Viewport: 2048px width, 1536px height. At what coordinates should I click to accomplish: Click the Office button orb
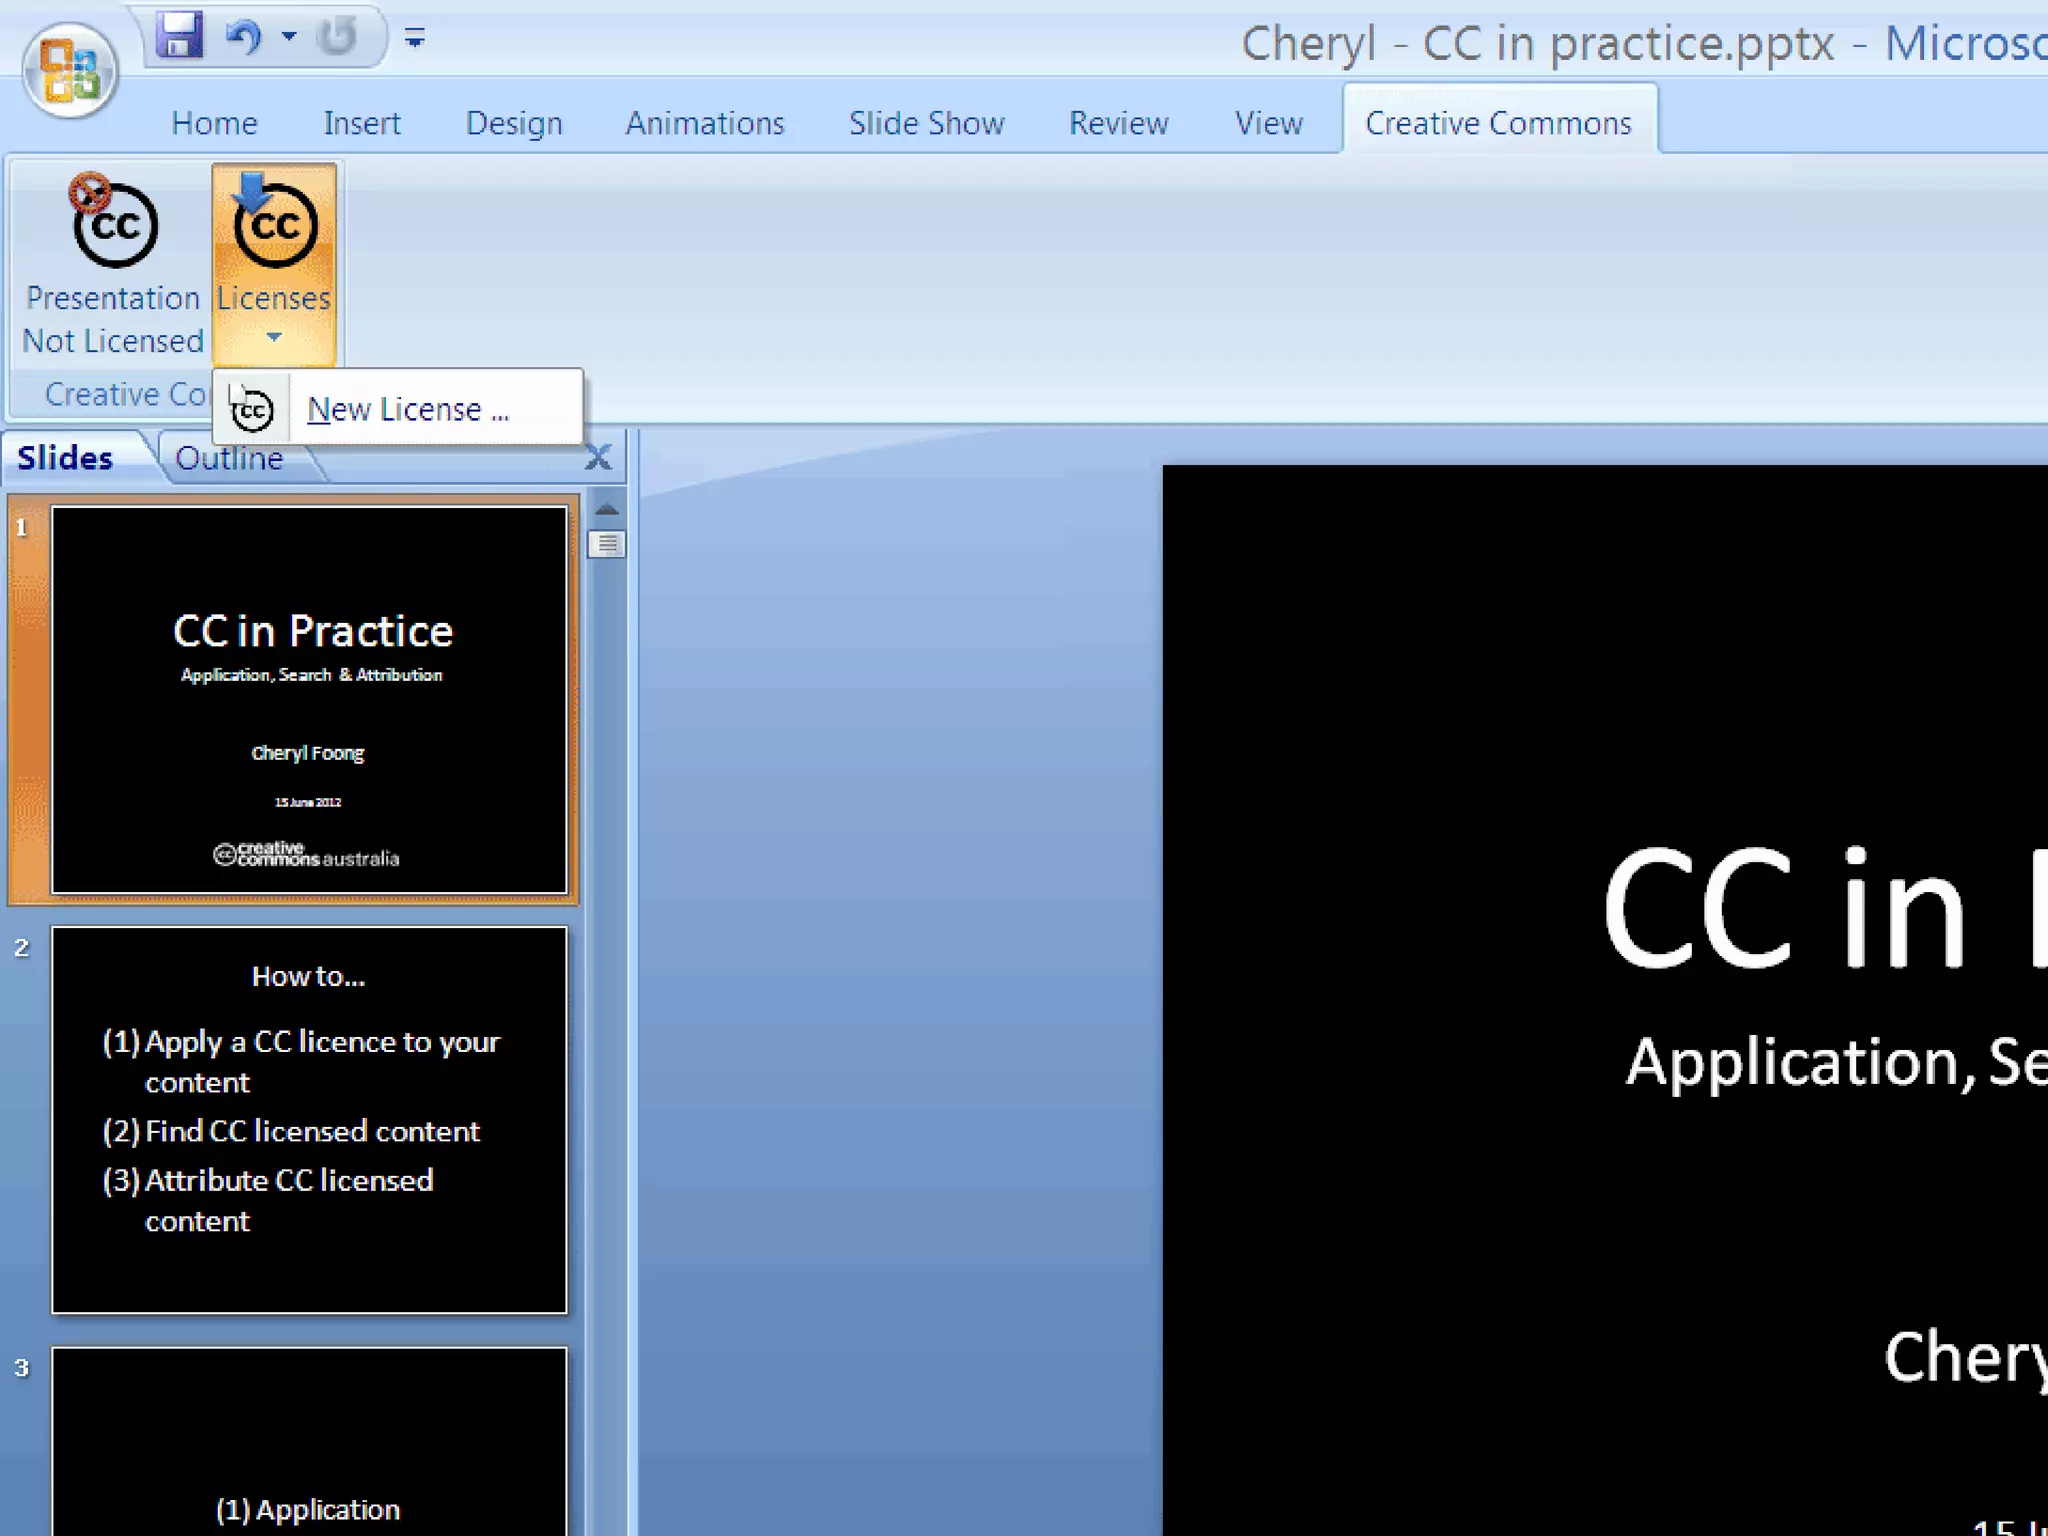point(70,70)
